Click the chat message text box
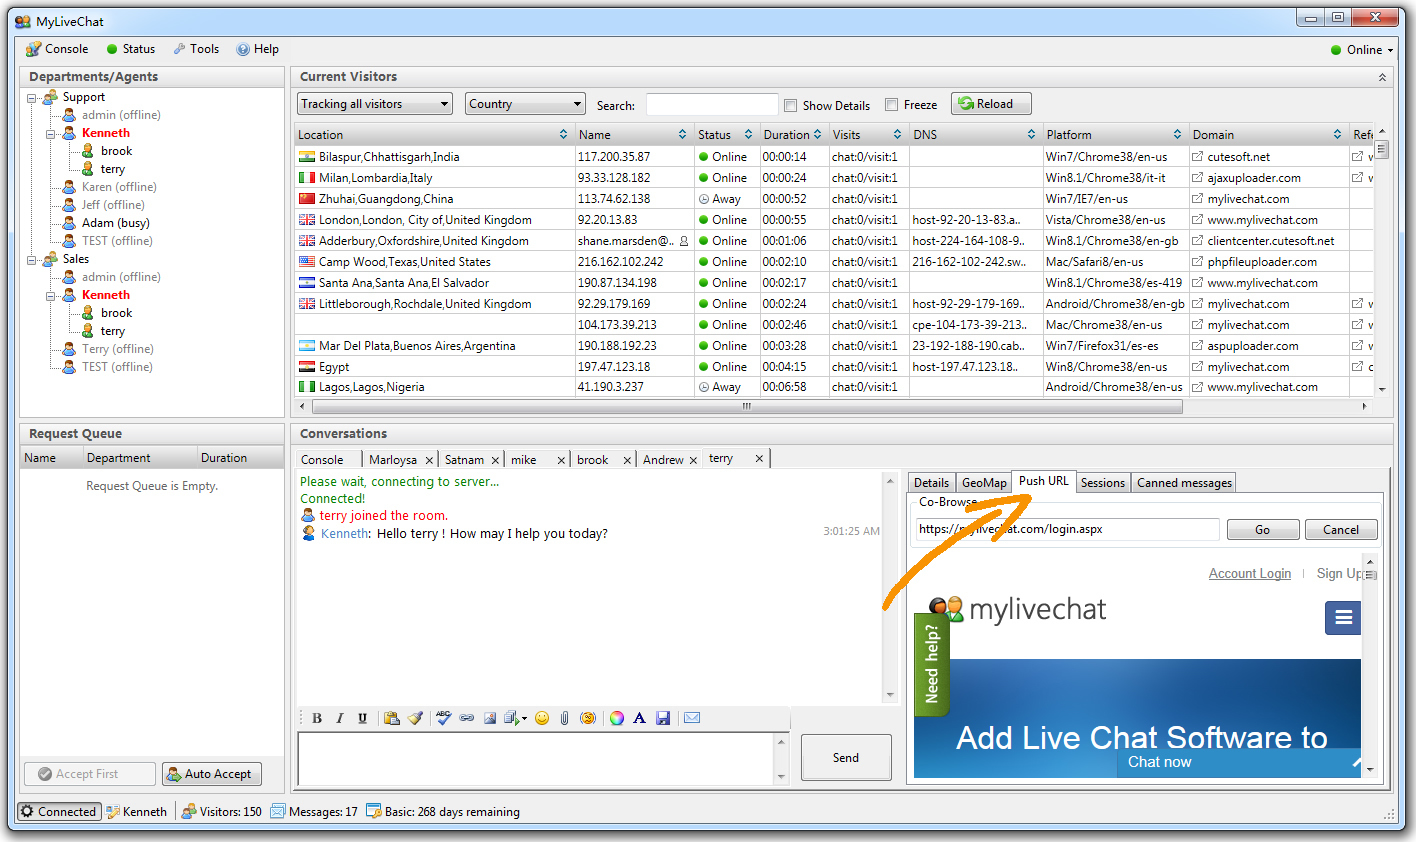Viewport: 1416px width, 842px height. tap(536, 758)
